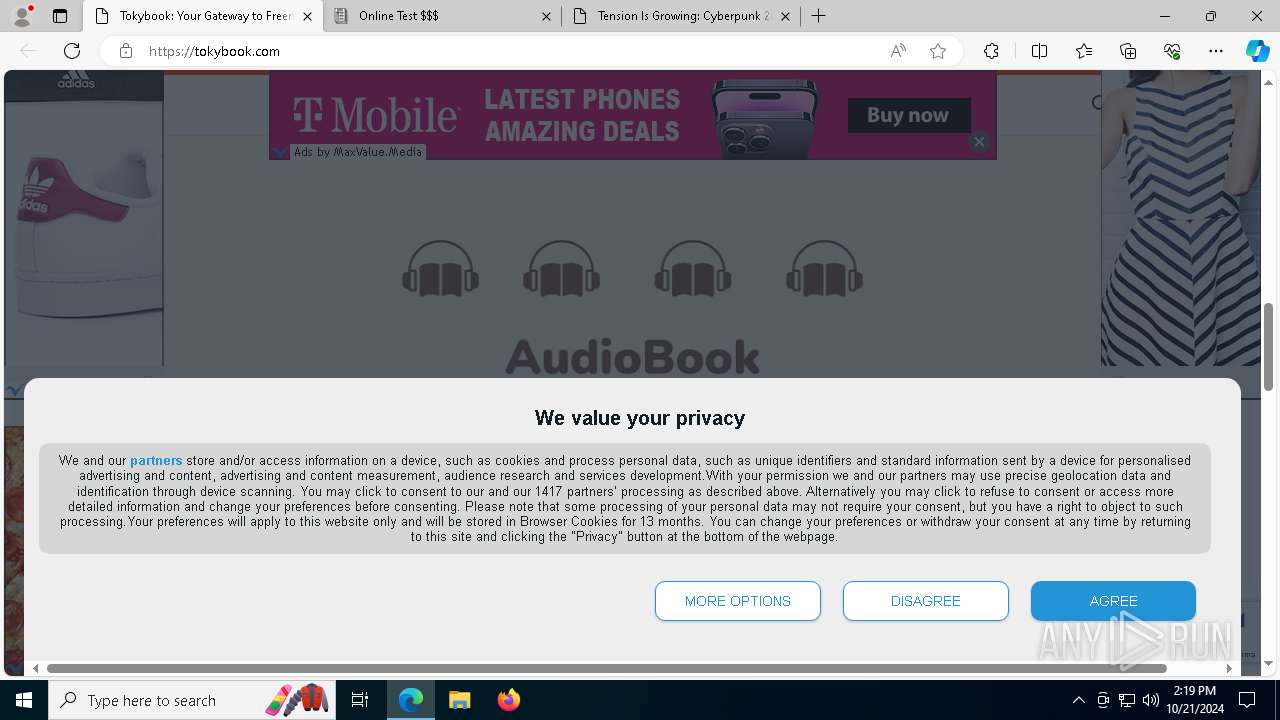Open the Windows Start menu
Screen dimensions: 1280x720
click(24, 700)
